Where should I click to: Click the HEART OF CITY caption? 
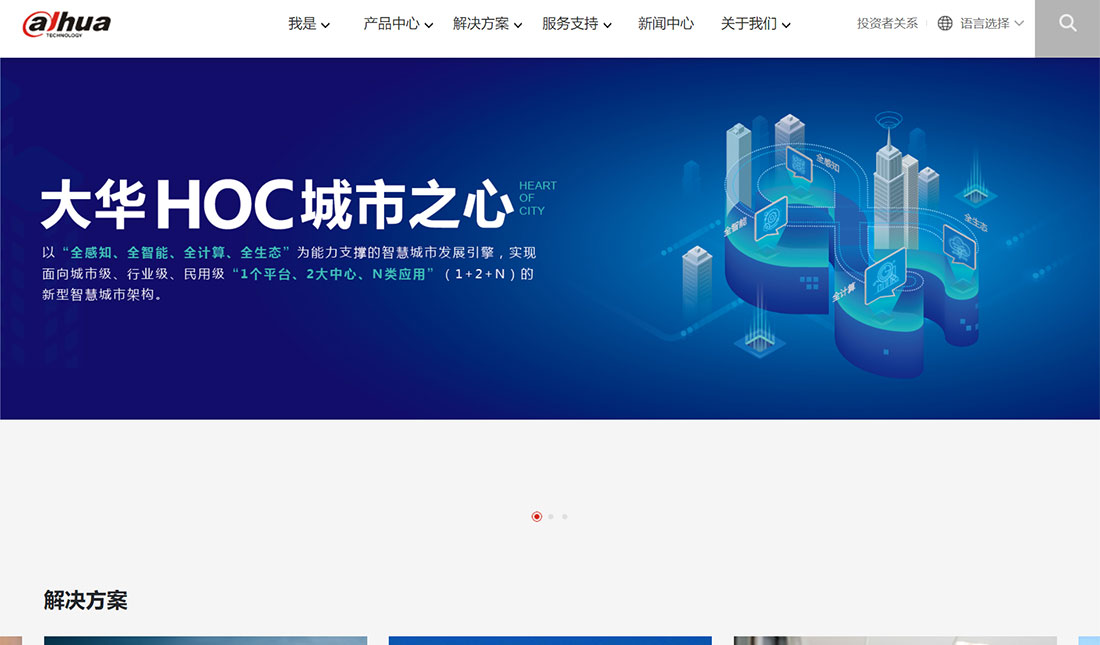pos(537,198)
